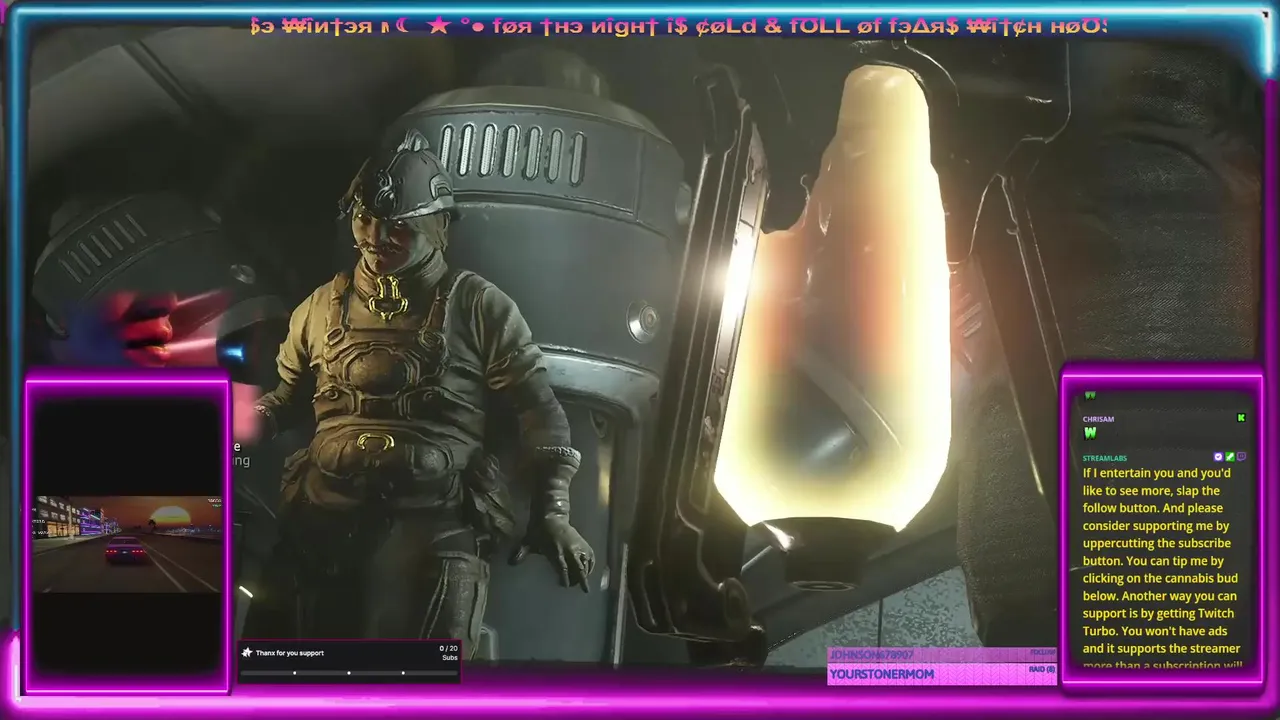This screenshot has height=720, width=1280.
Task: Click the green K badge on CHRISAM's message
Action: point(1241,418)
